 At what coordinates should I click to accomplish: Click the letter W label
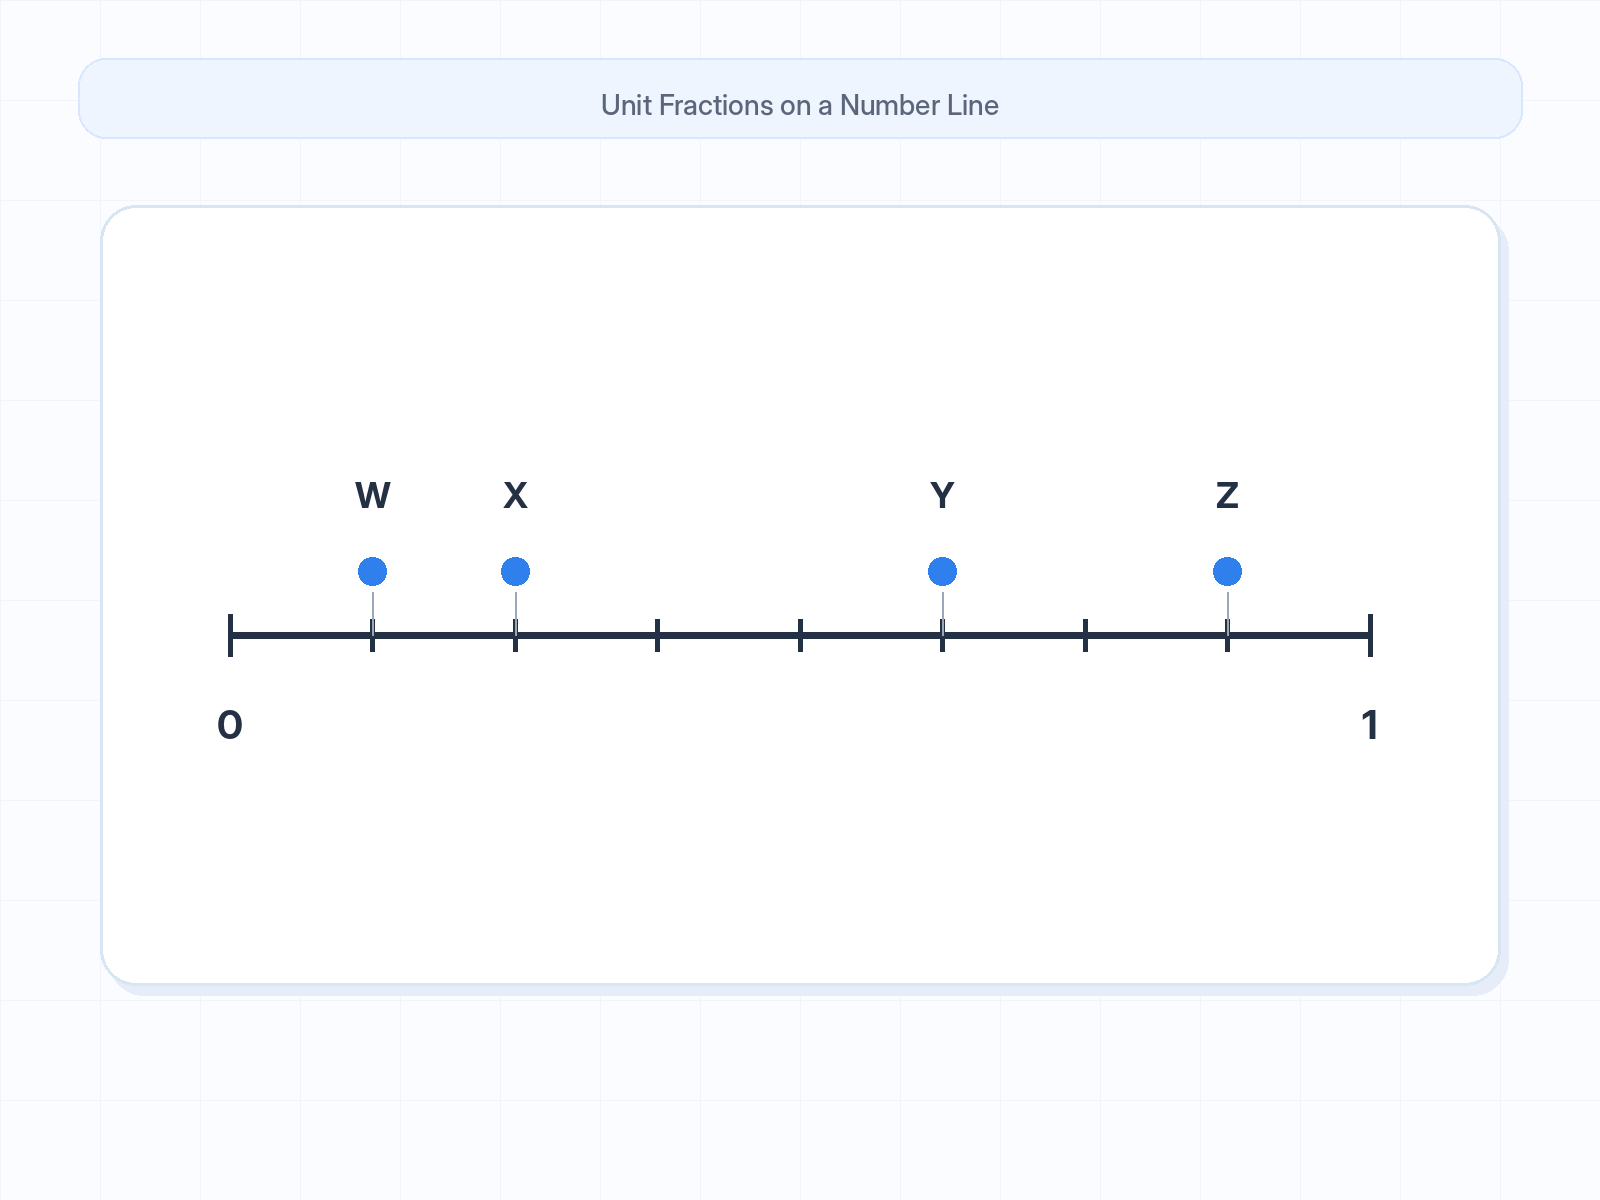[373, 496]
